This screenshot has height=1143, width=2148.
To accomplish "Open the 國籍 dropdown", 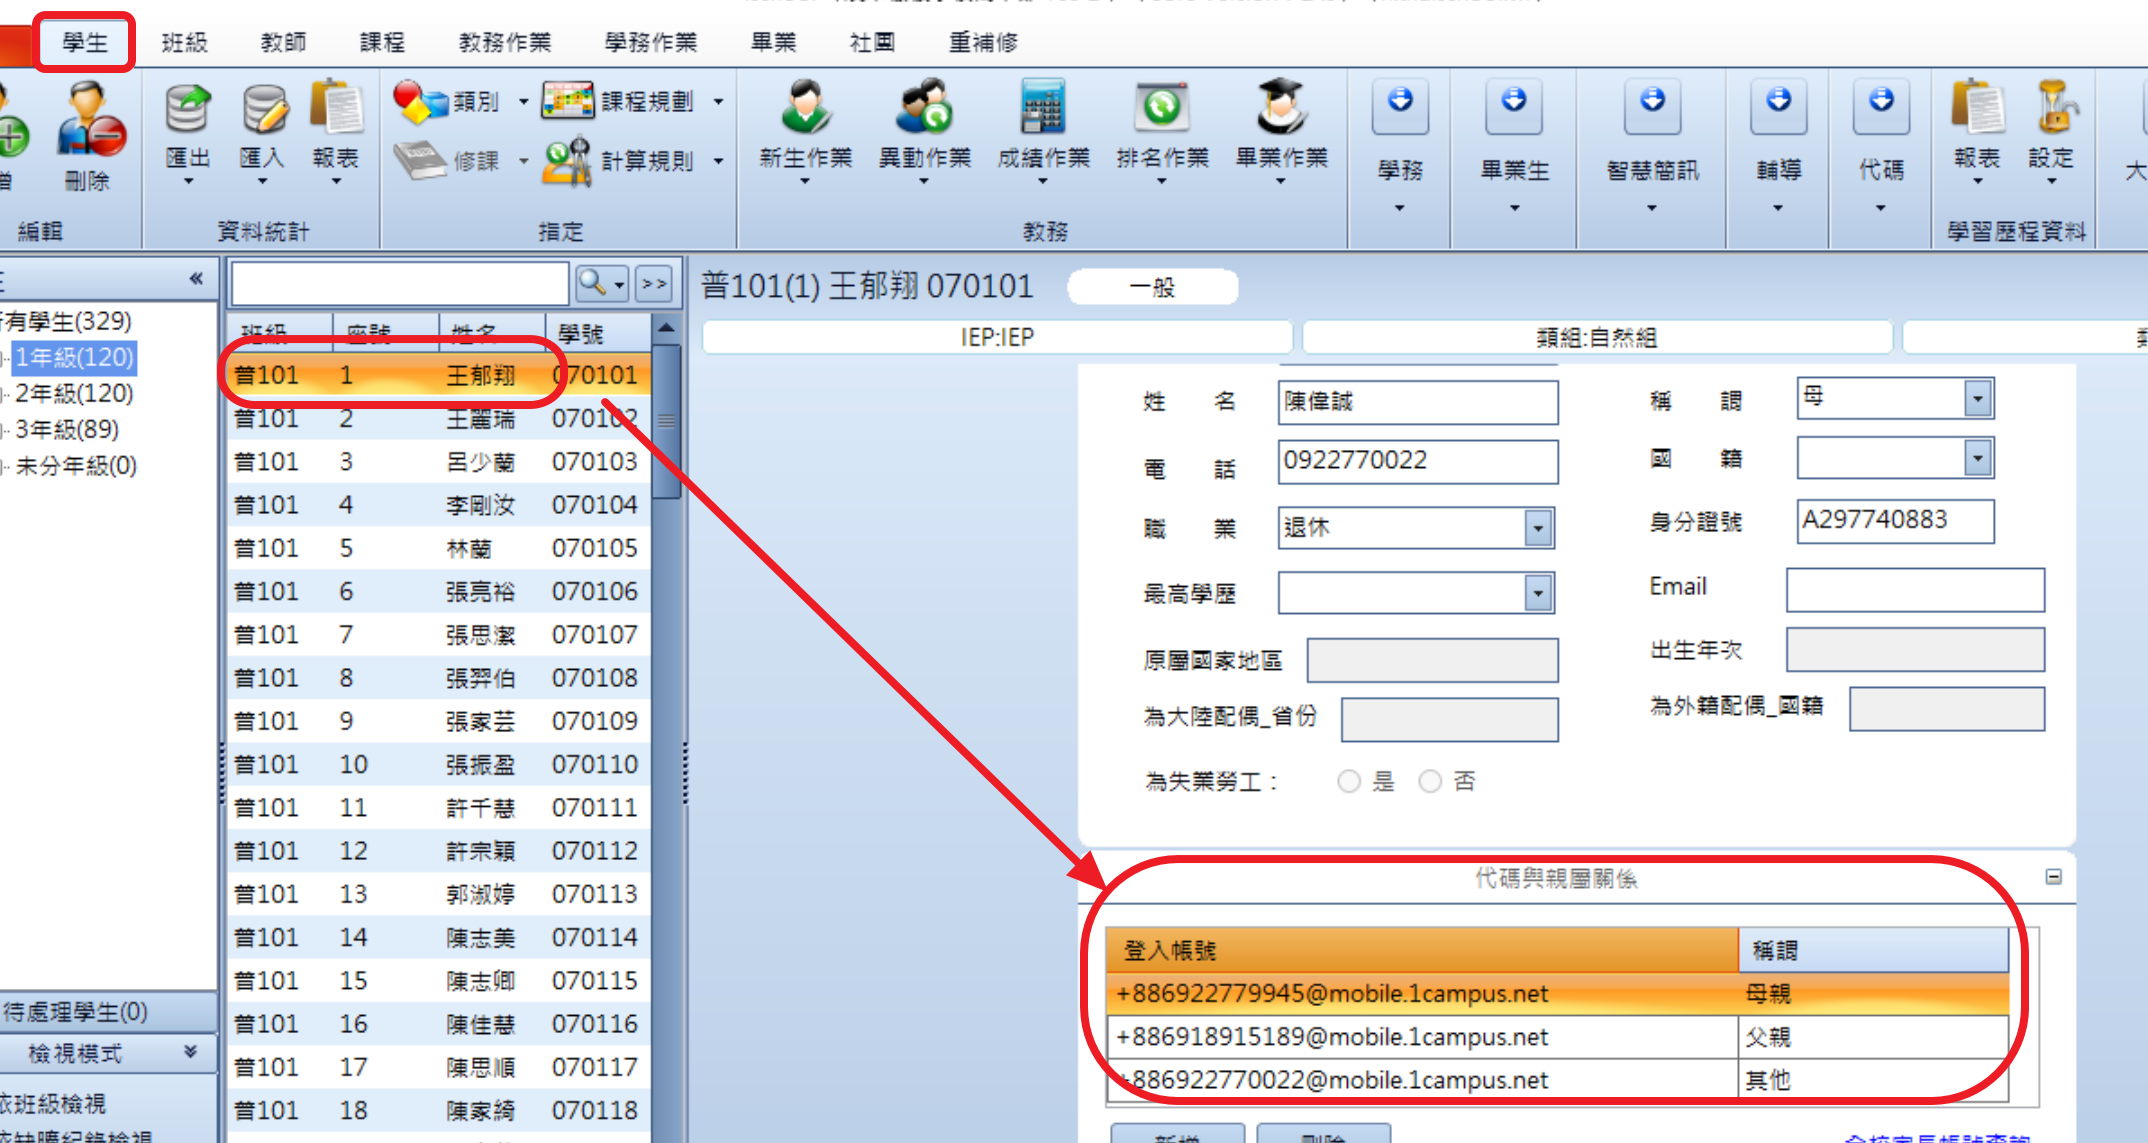I will tap(1977, 459).
